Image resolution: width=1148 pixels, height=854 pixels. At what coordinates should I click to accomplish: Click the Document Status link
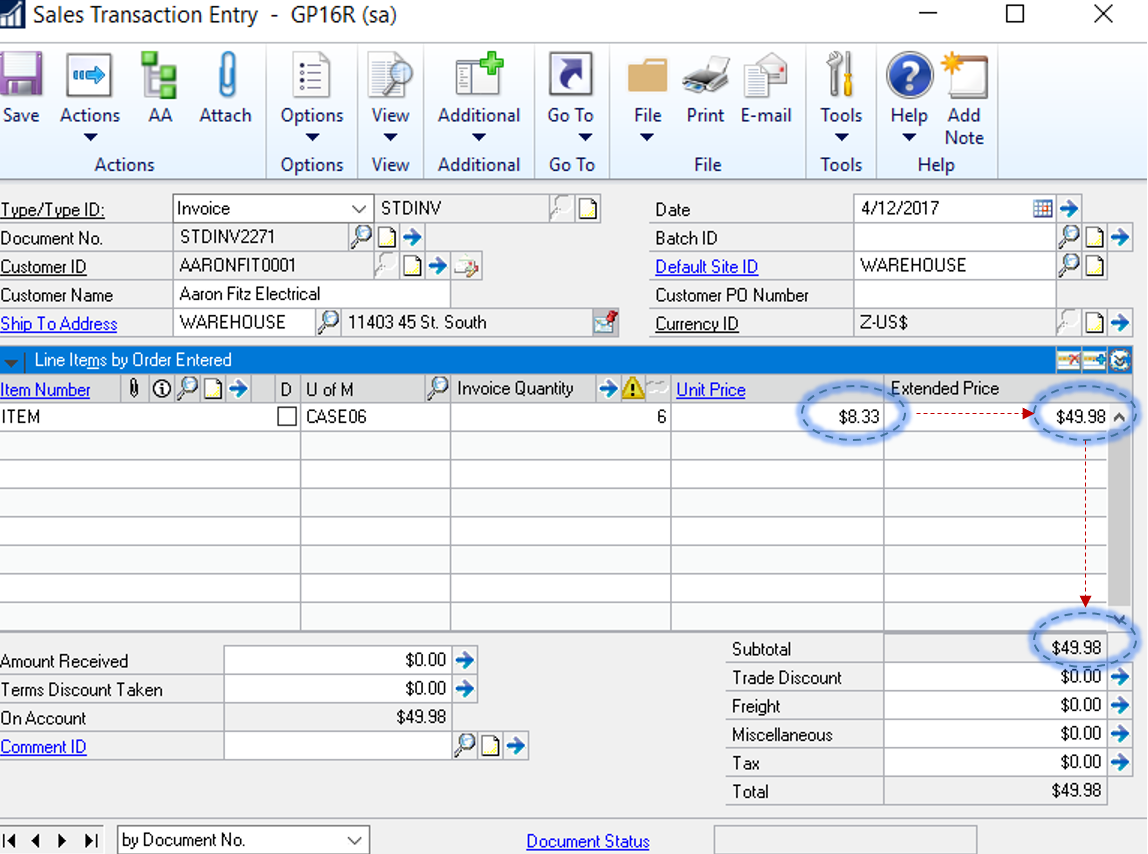(x=587, y=841)
